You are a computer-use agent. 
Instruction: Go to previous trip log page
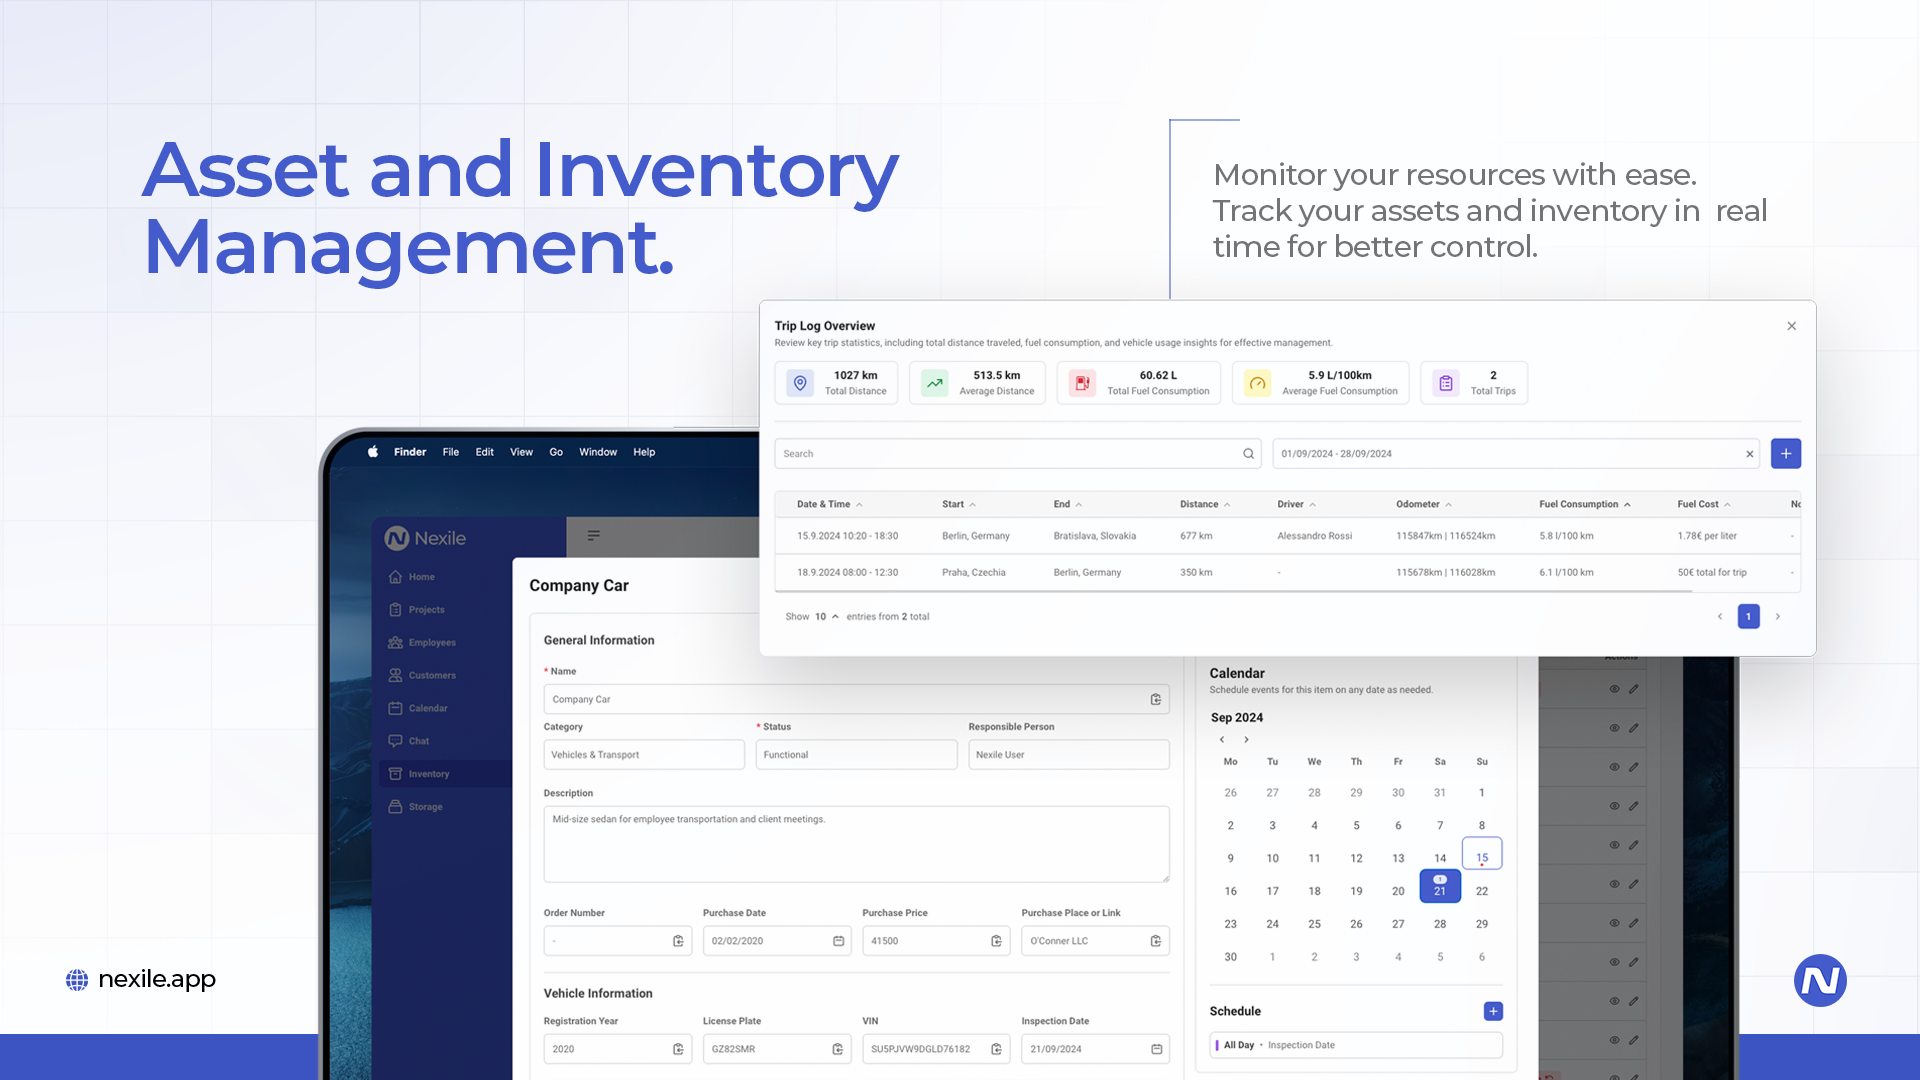(x=1720, y=617)
